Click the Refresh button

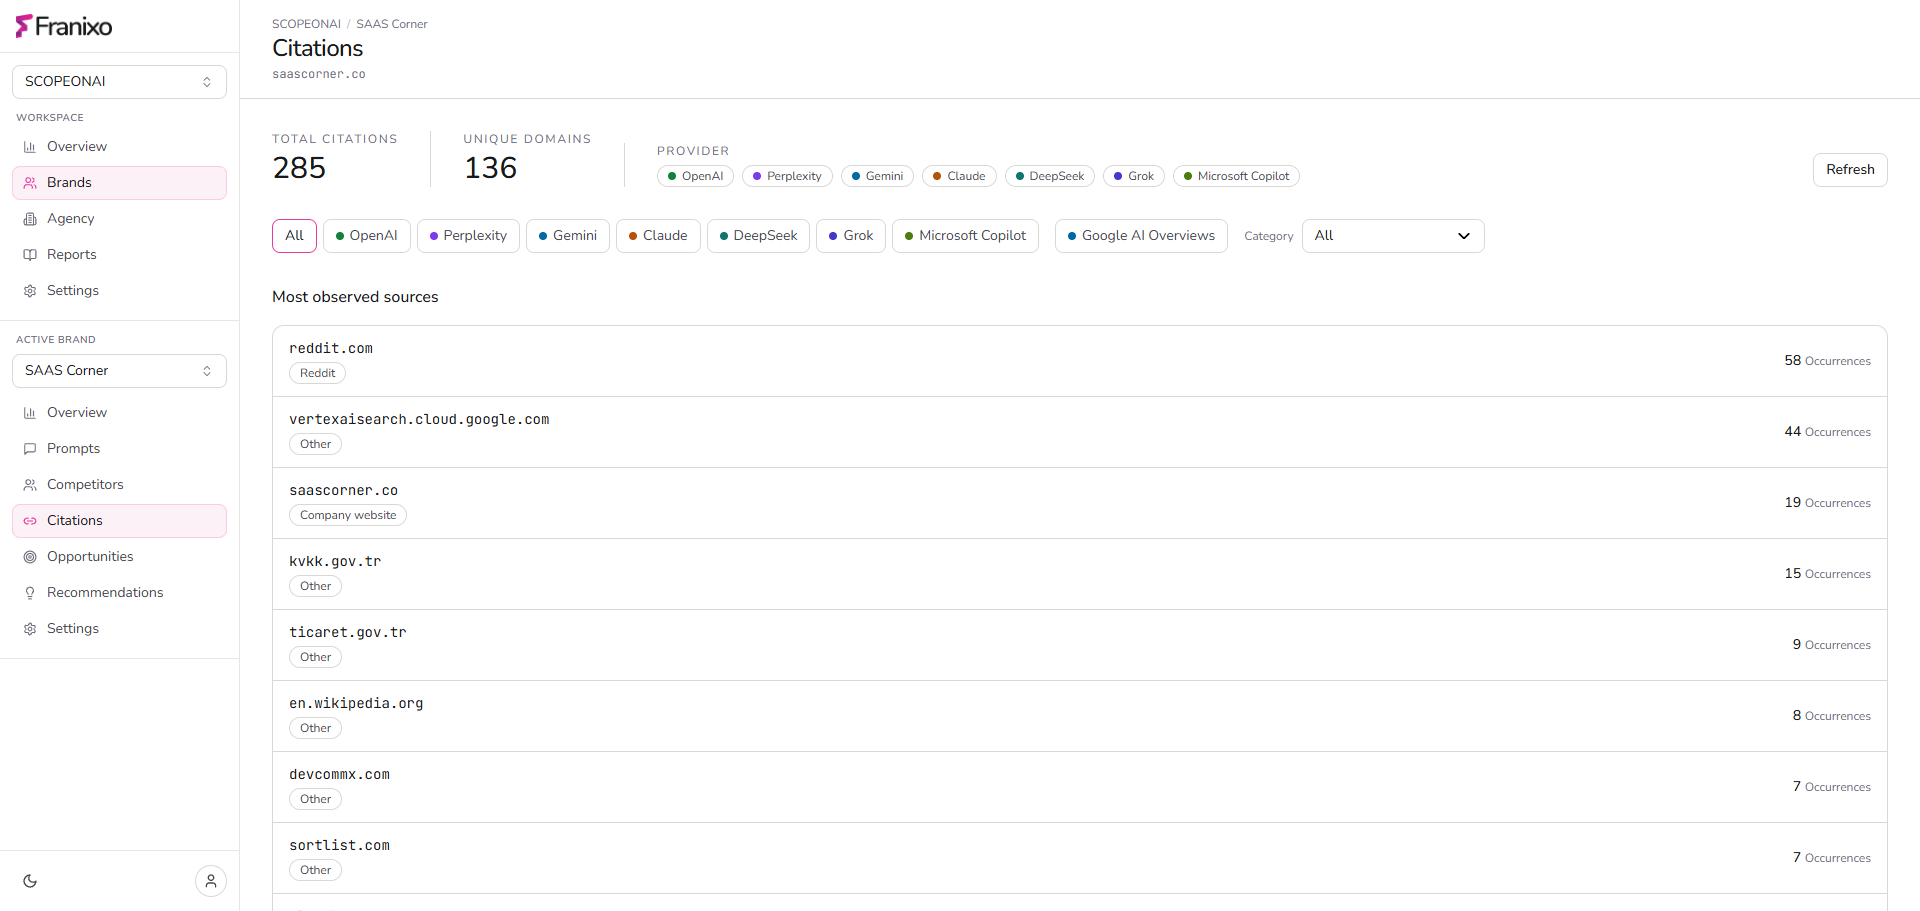[1850, 170]
